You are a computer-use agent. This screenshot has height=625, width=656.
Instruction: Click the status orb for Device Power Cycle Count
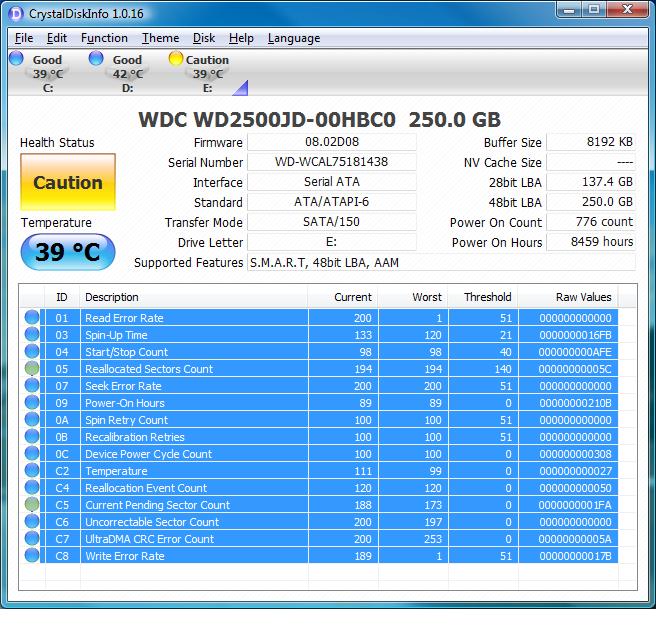32,453
